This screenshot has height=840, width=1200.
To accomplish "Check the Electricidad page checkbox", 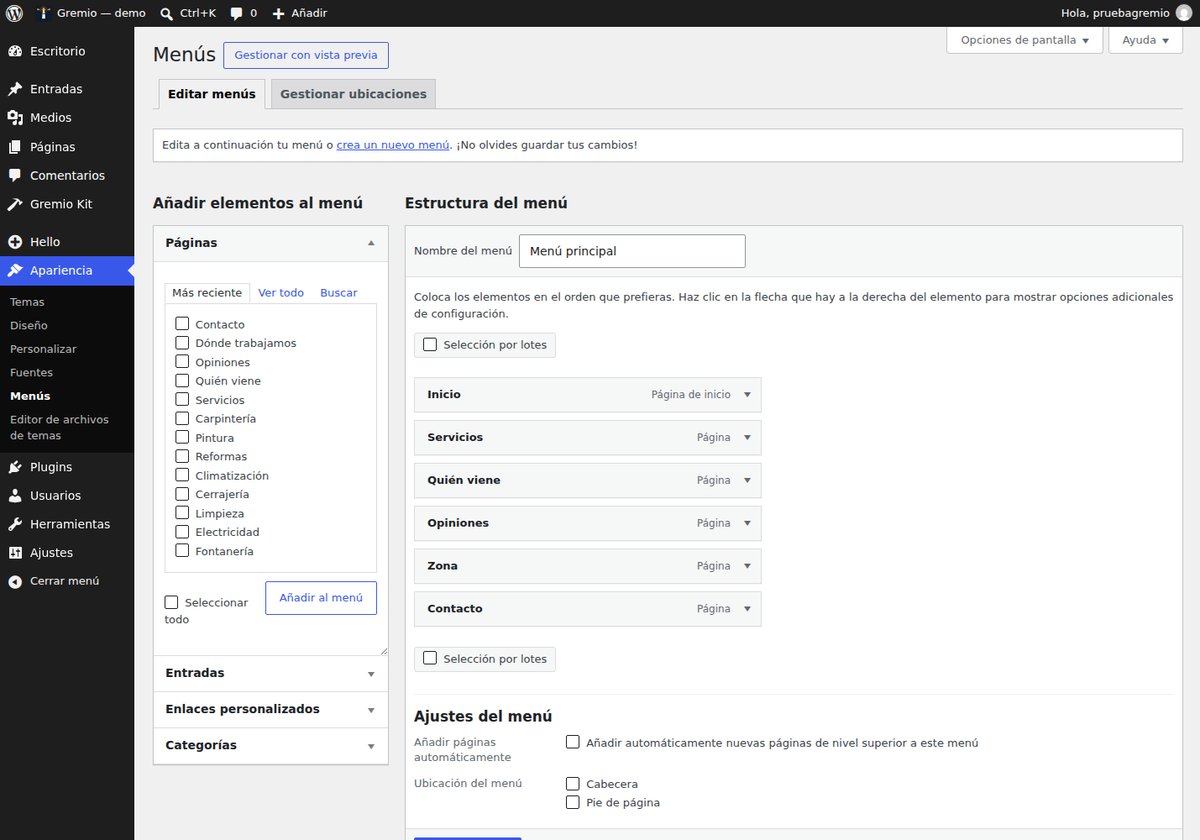I will point(182,532).
